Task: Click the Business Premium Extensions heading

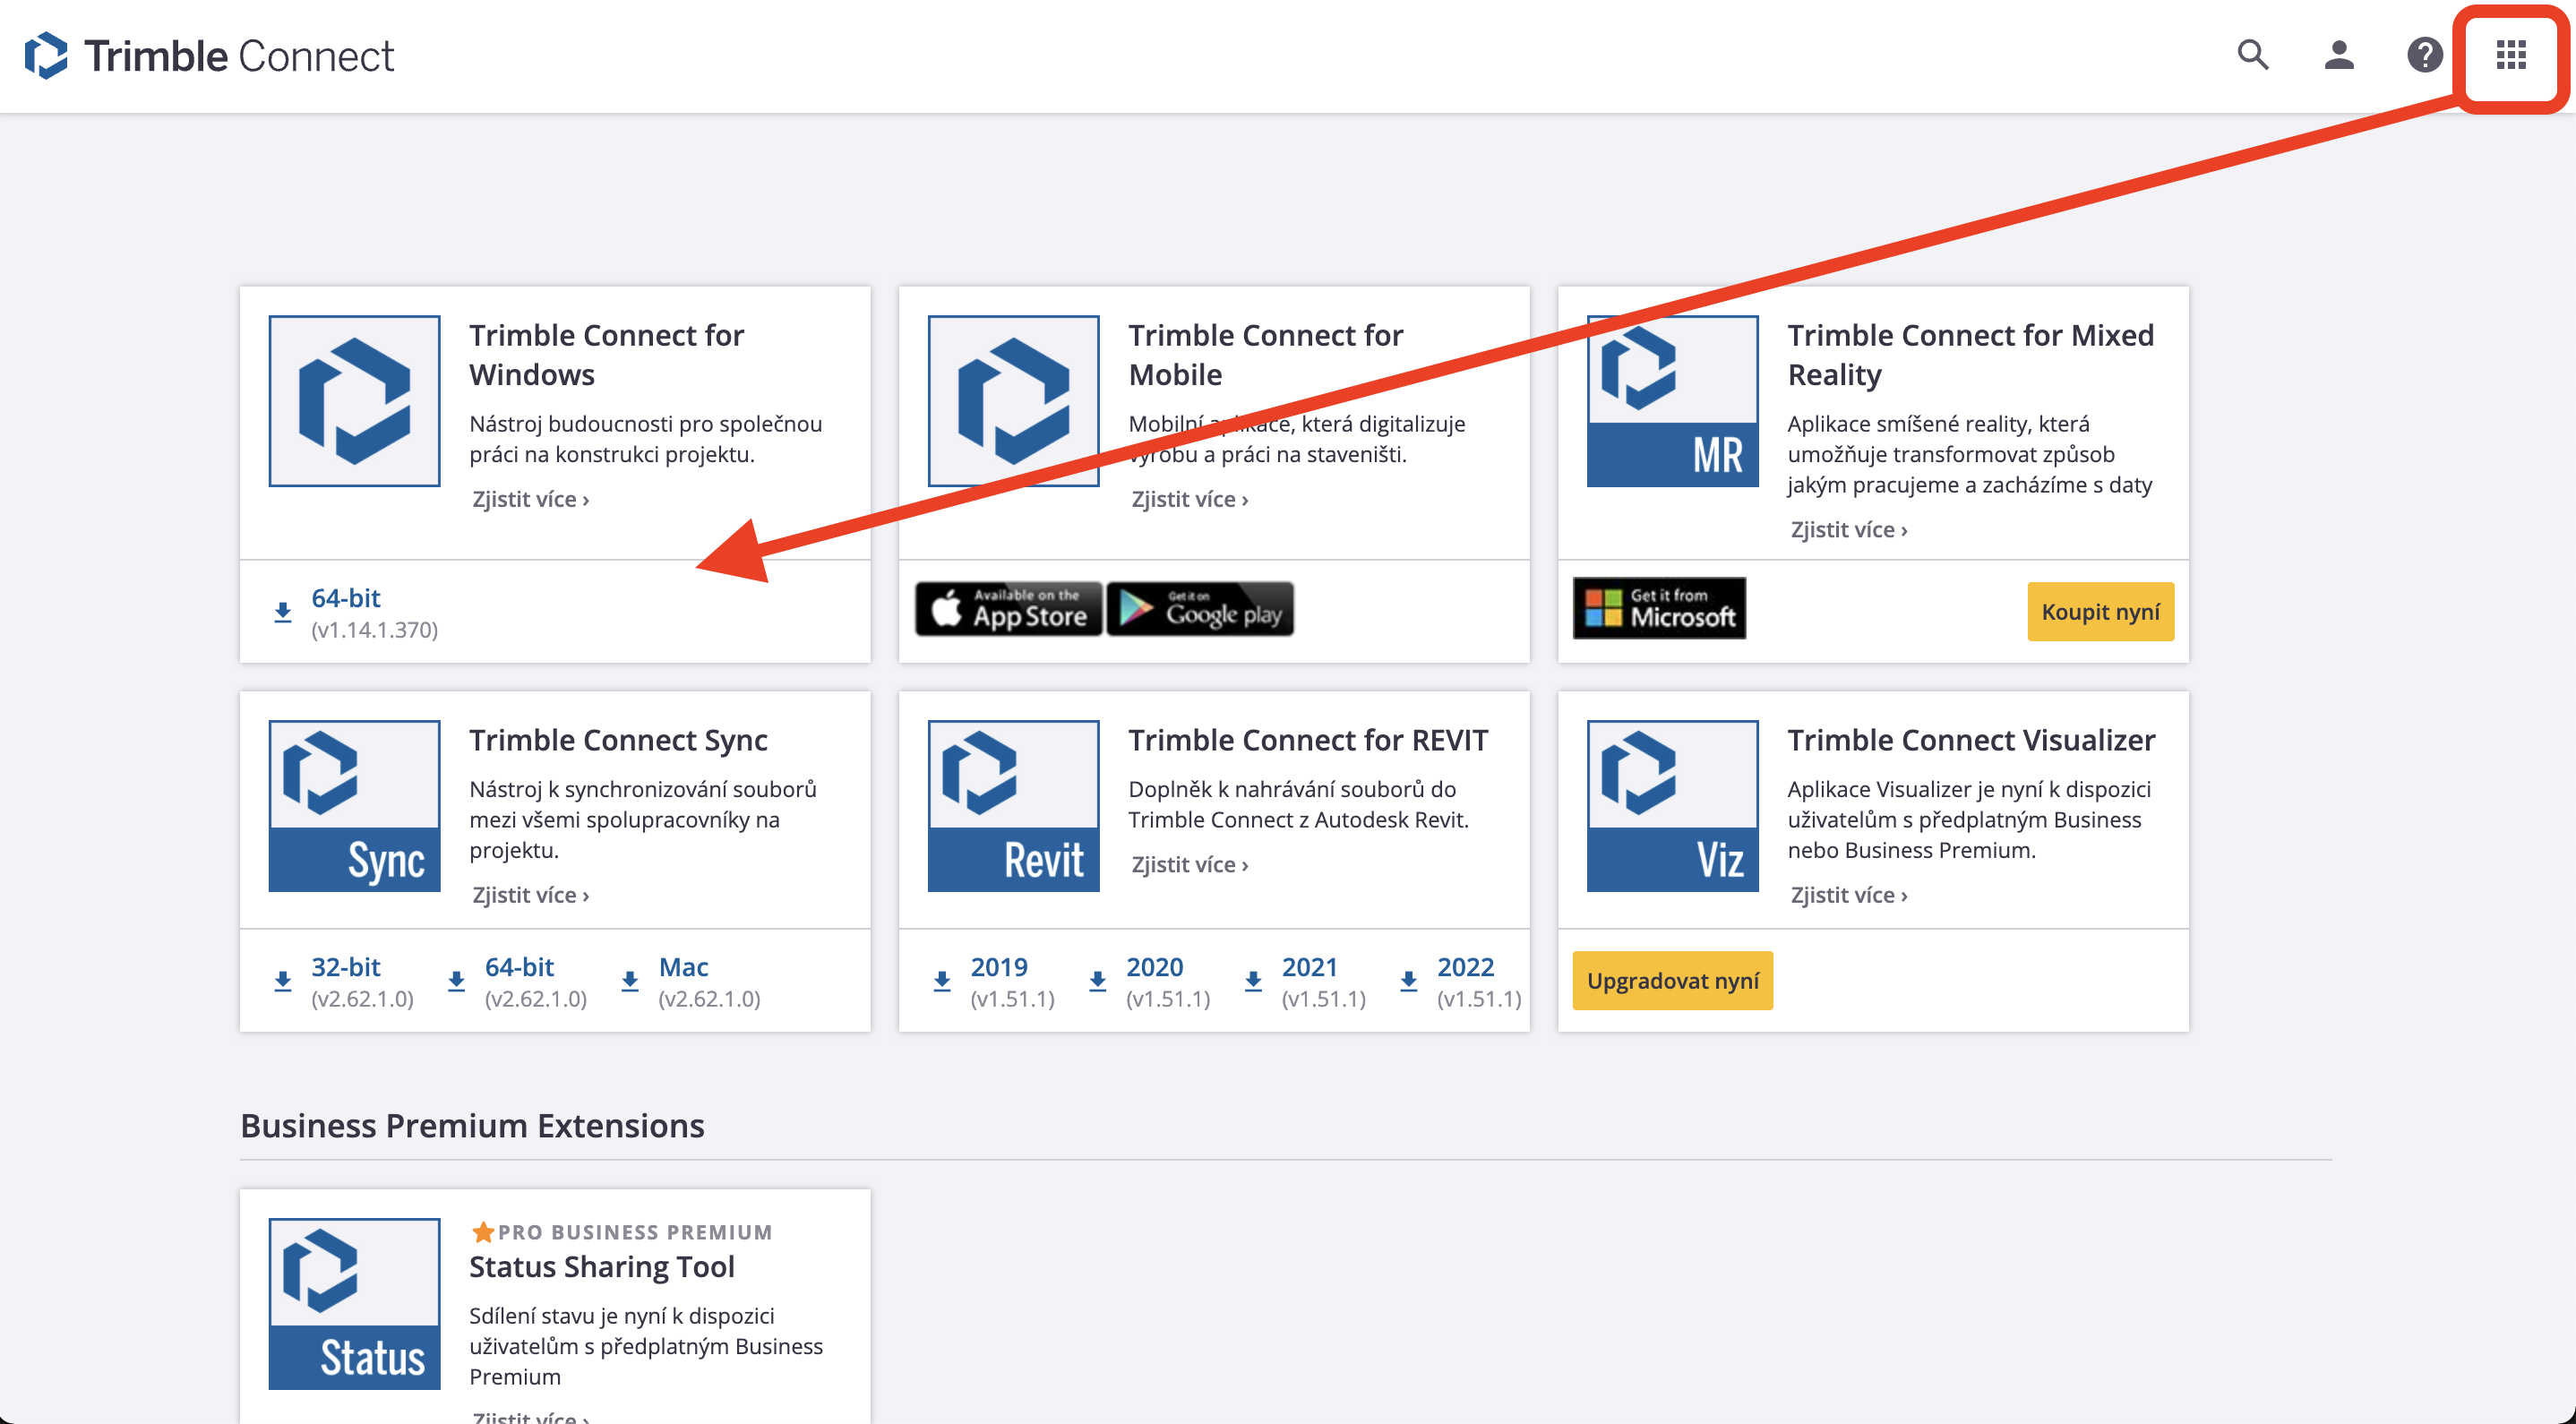Action: [472, 1126]
